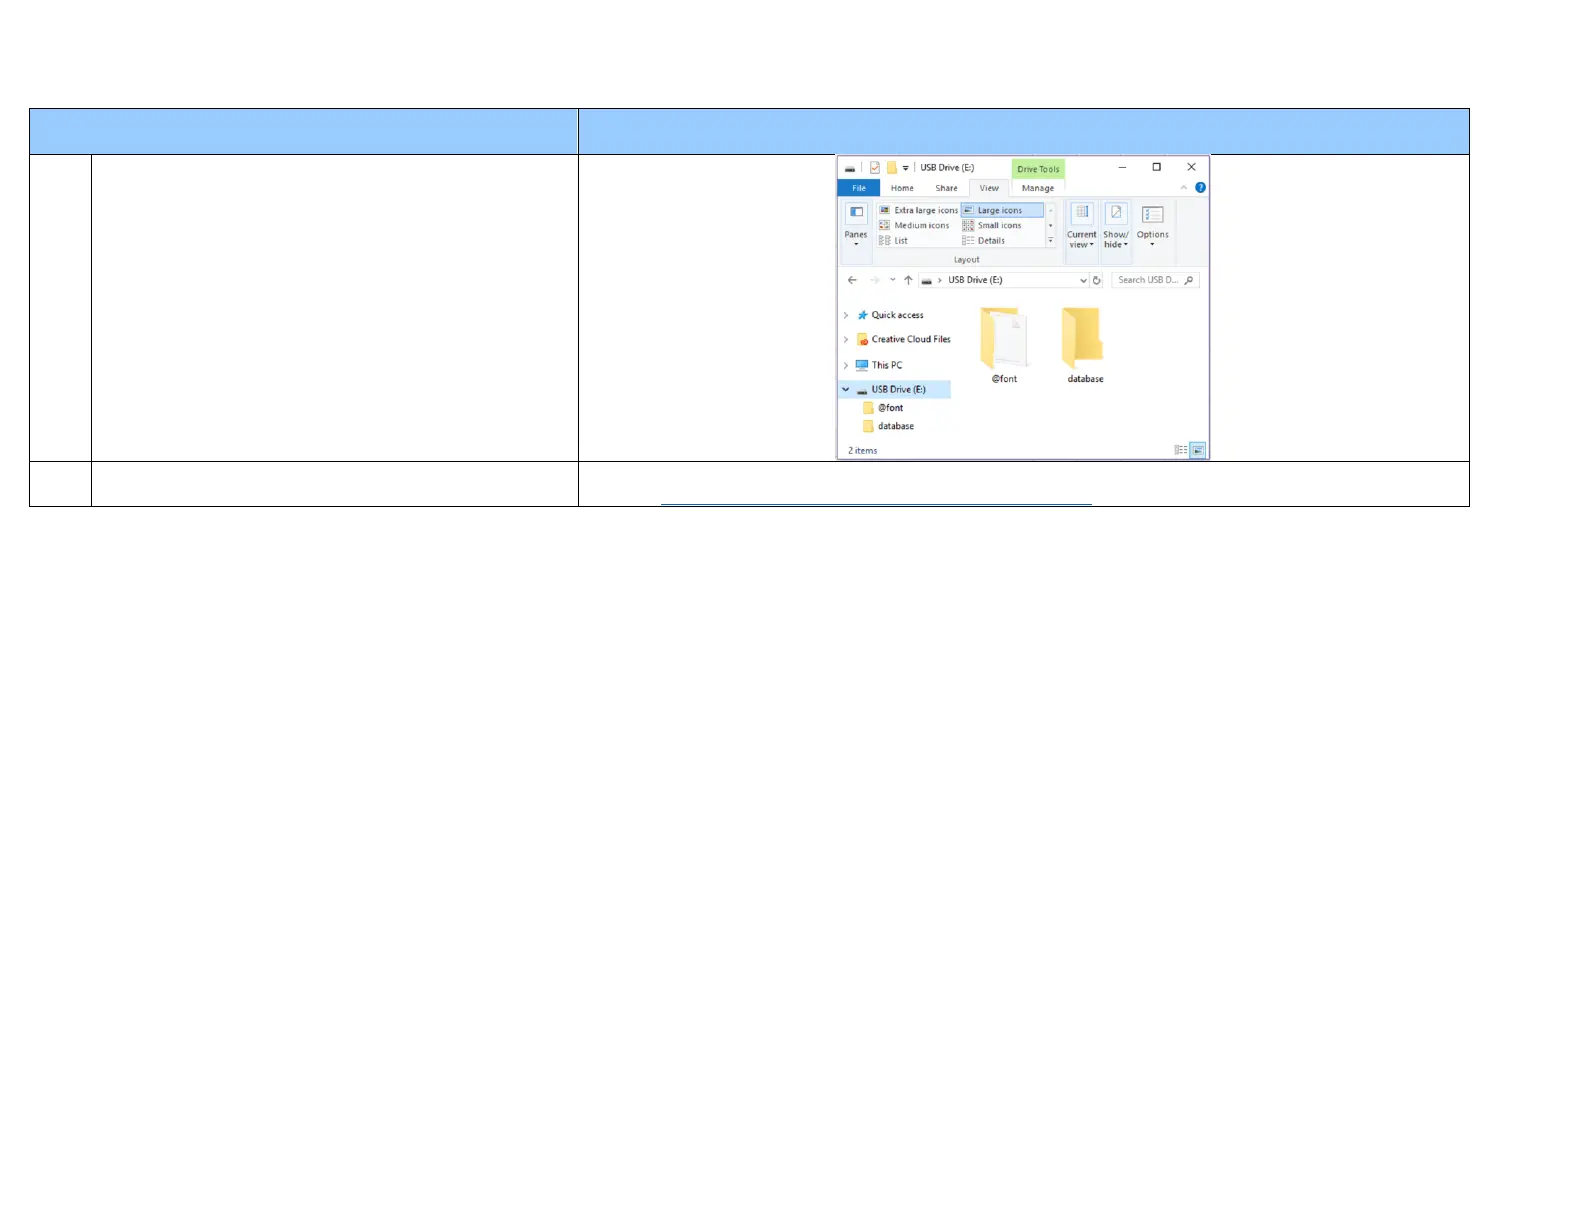
Task: Open the Manage ribbon tab
Action: point(1038,188)
